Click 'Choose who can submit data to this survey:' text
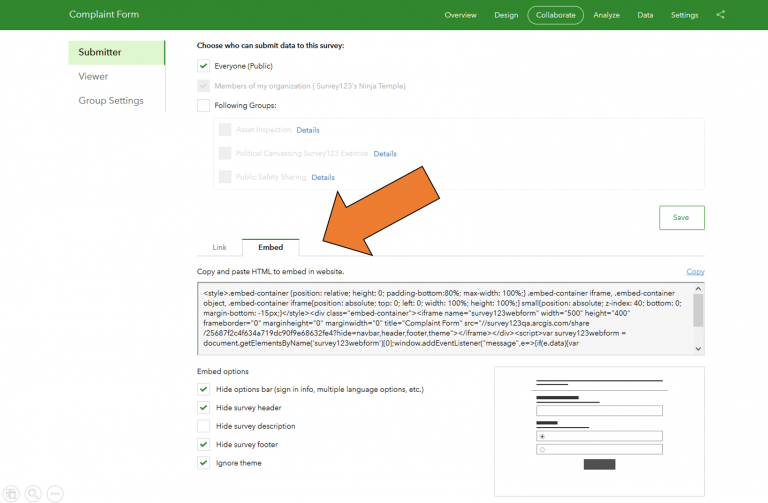The image size is (768, 503). pyautogui.click(x=270, y=46)
